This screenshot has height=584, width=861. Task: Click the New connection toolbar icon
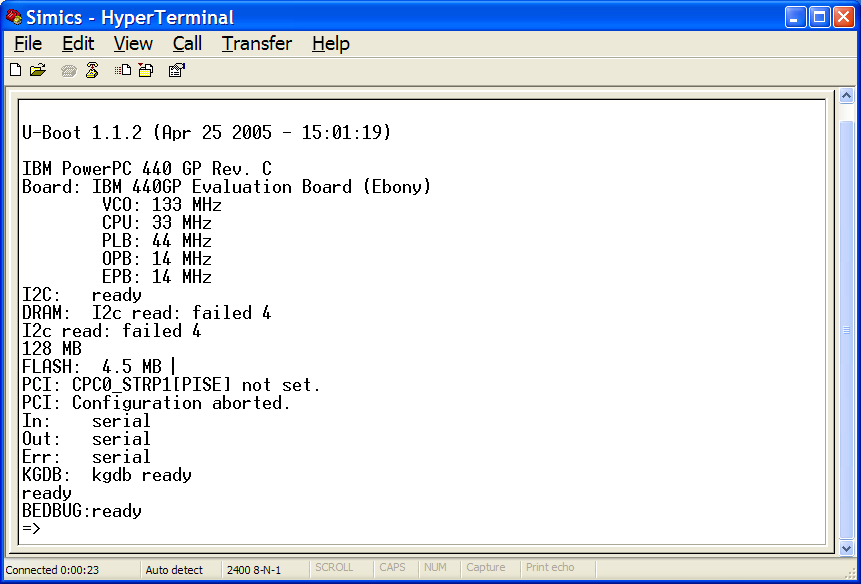(16, 70)
